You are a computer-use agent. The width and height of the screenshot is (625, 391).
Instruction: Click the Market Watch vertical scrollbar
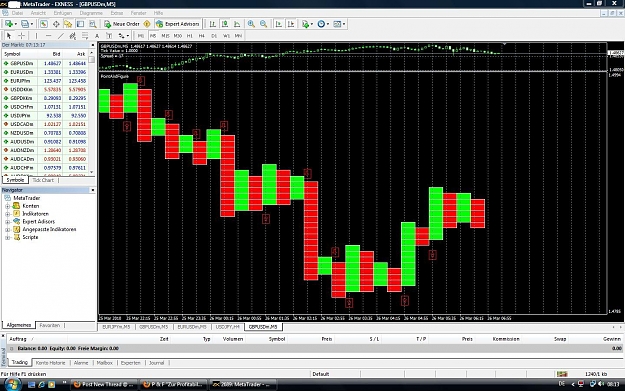[92, 112]
